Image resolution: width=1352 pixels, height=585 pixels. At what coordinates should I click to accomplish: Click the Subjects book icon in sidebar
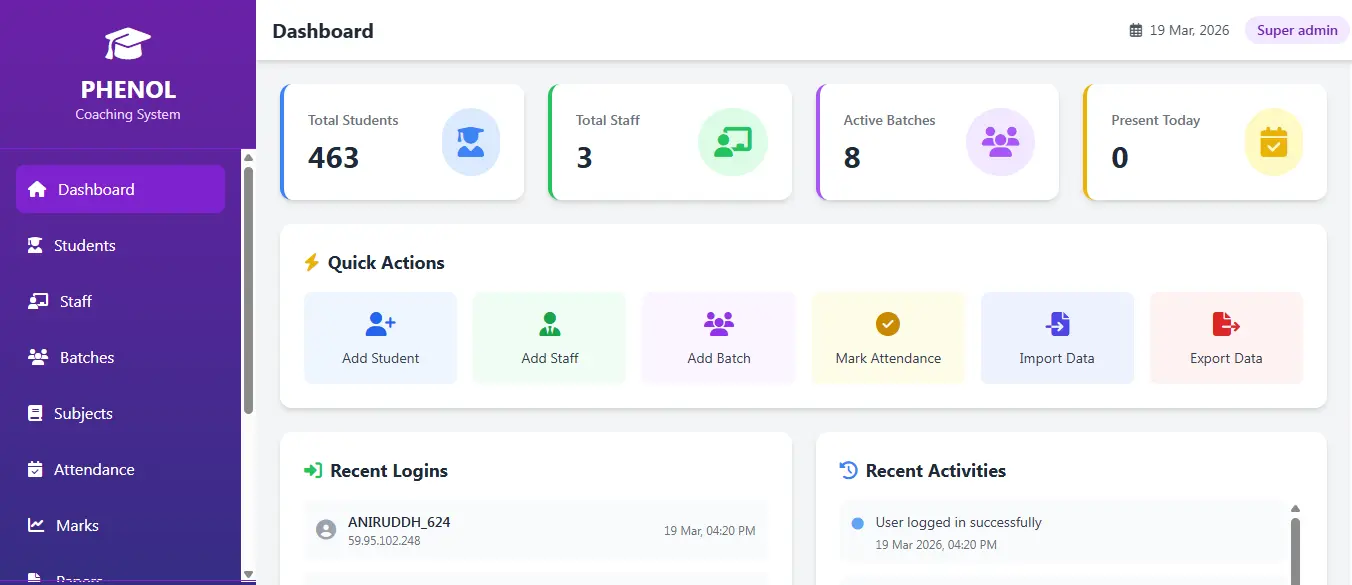(35, 413)
